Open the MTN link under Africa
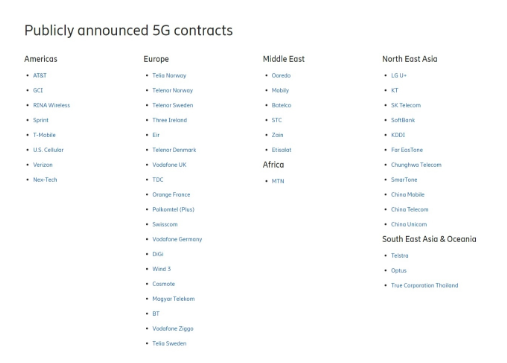Viewport: 507px width, 363px height. 278,181
